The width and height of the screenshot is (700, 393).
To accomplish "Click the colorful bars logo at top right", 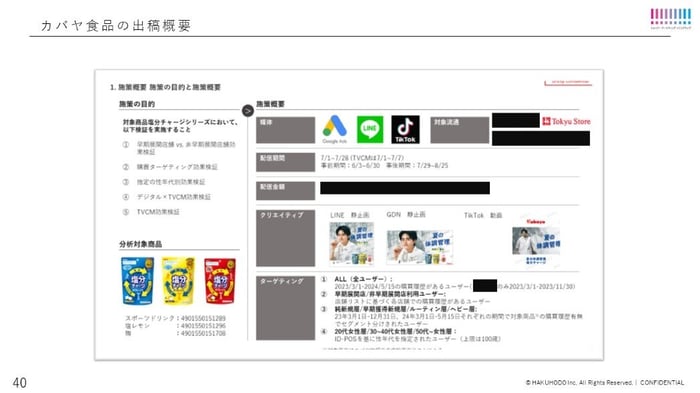I will pyautogui.click(x=671, y=19).
